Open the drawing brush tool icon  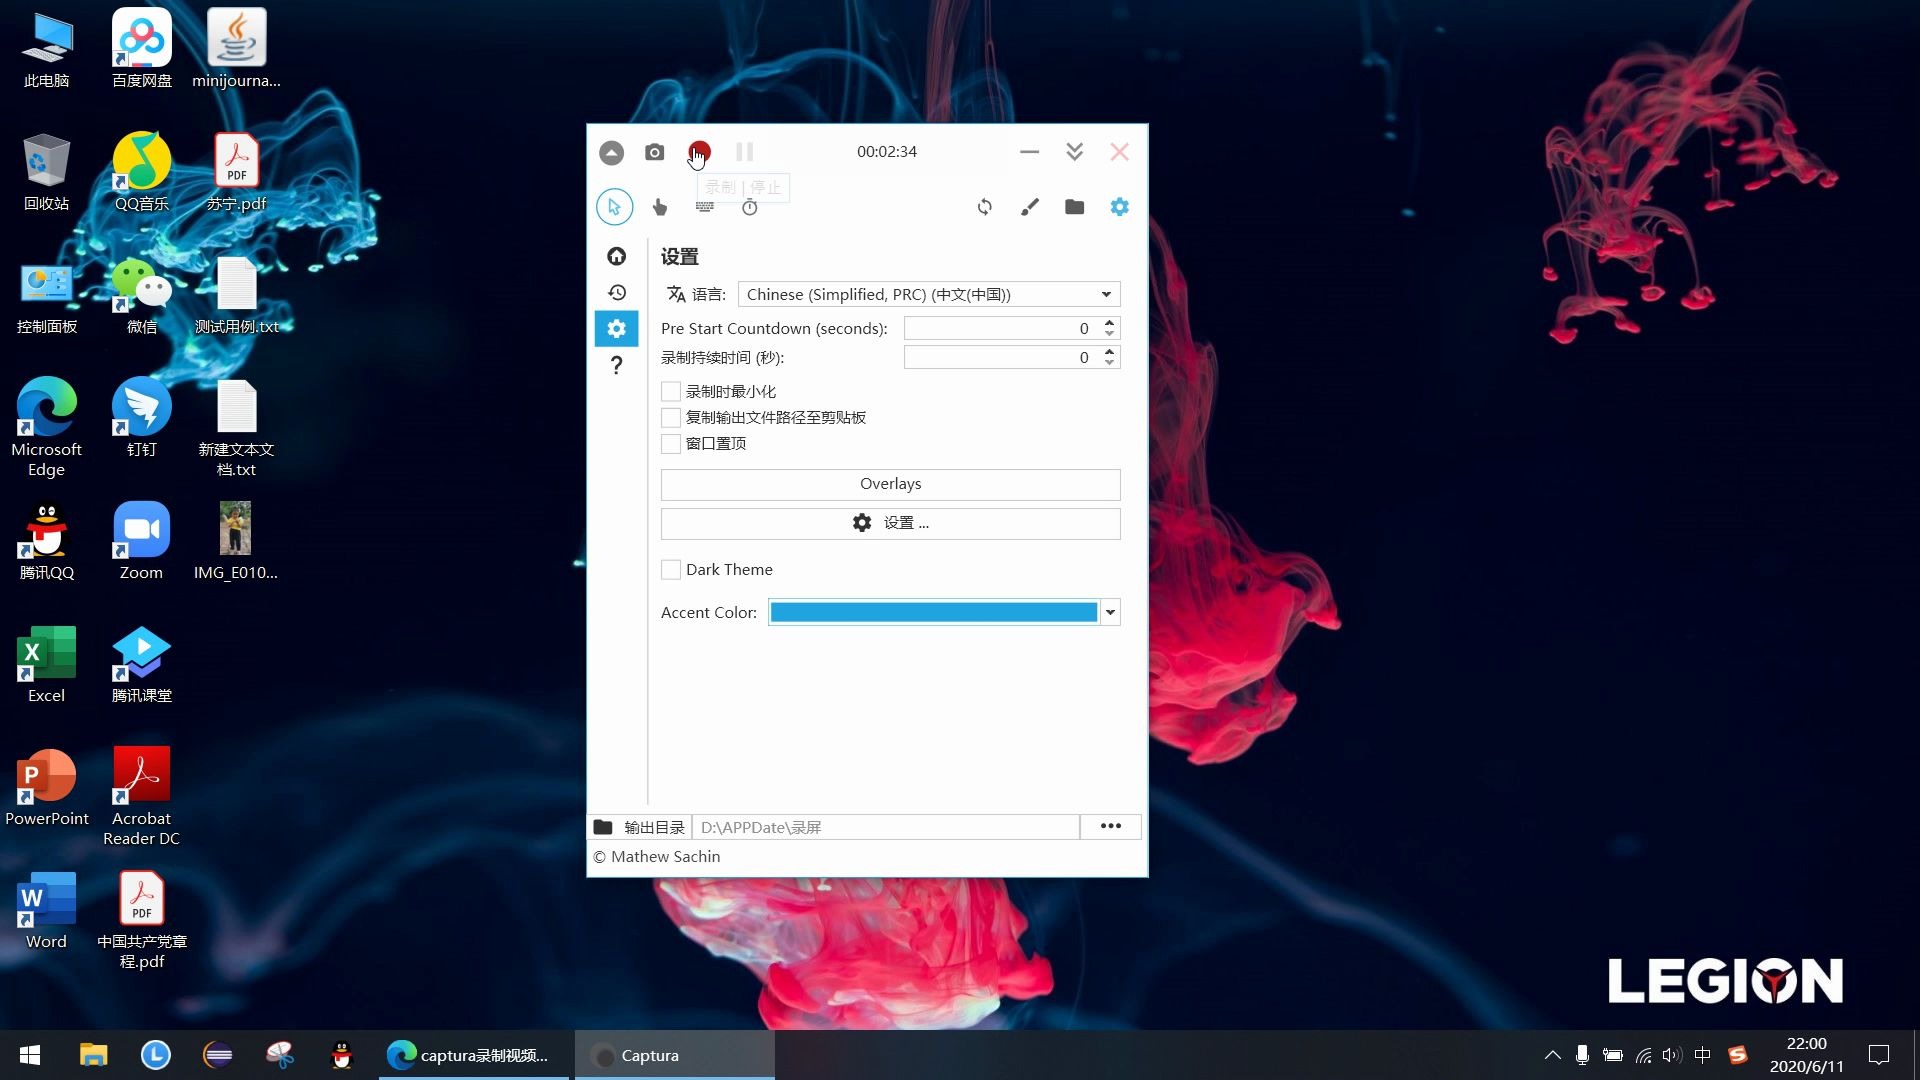click(x=1030, y=207)
